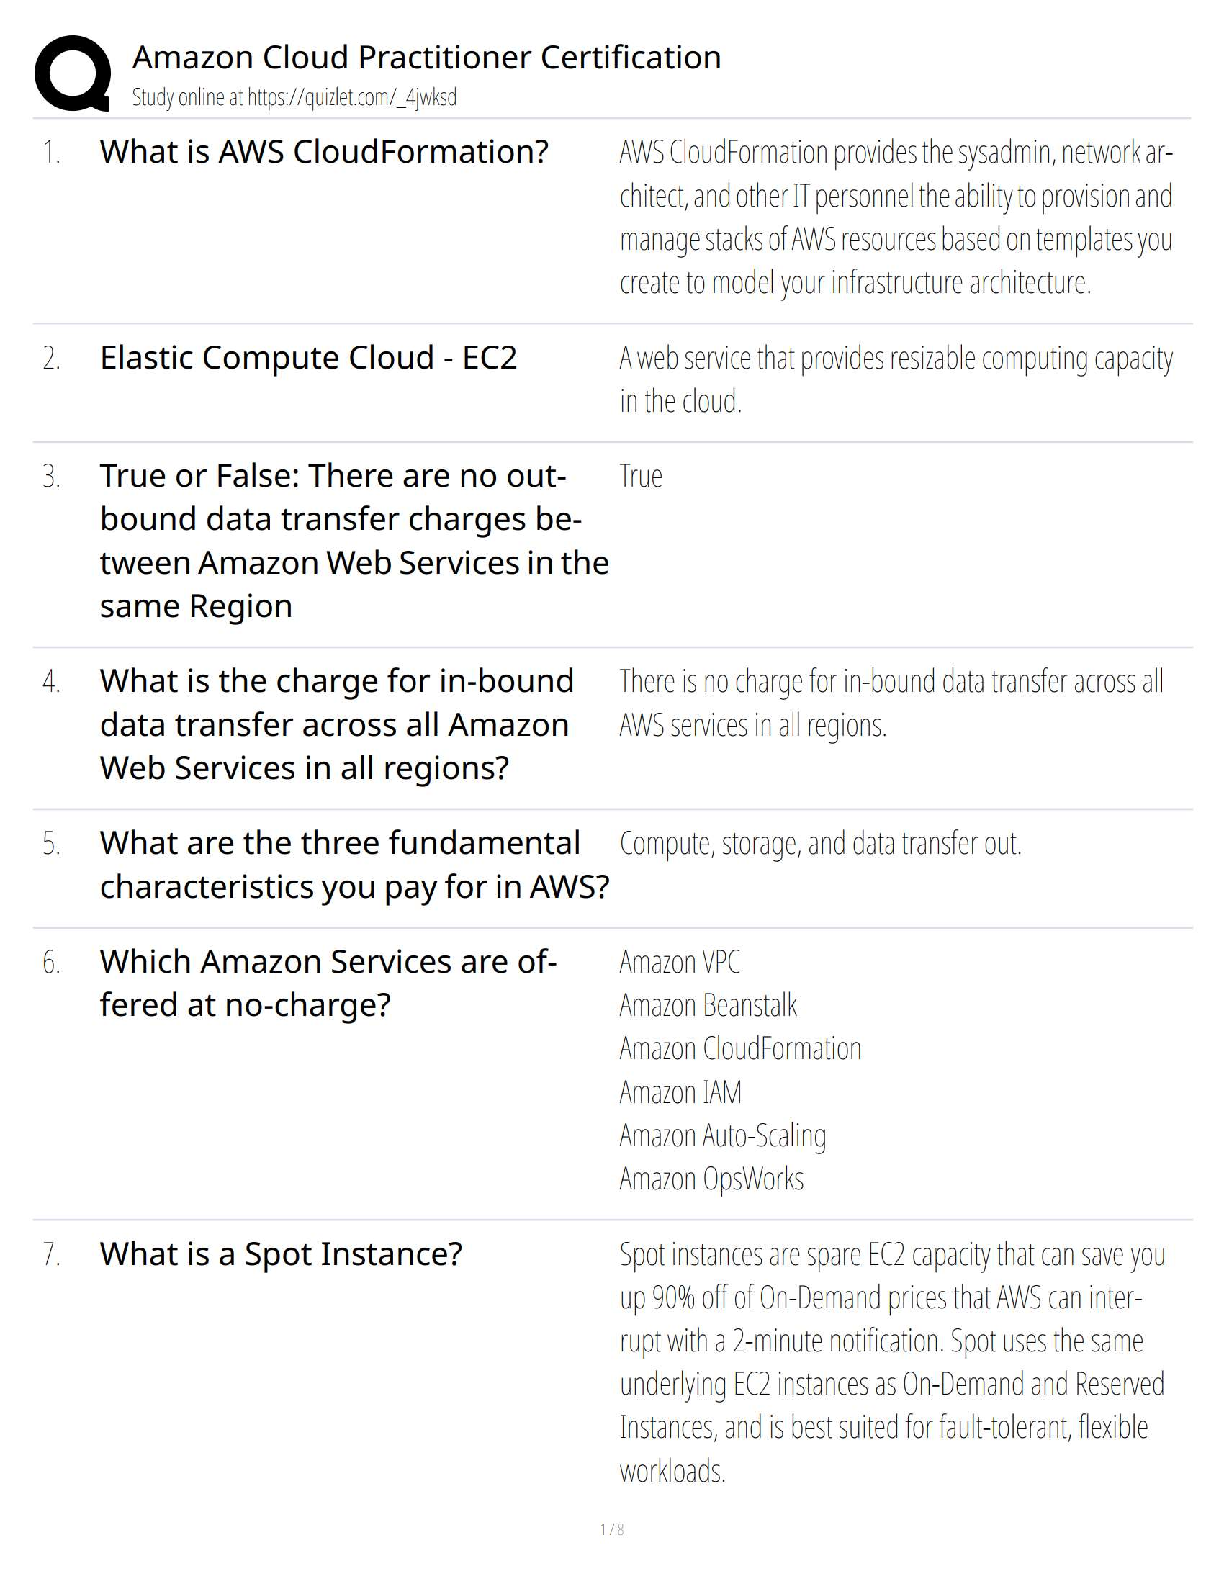1224x1584 pixels.
Task: Click 'Amazon OpsWorks' in the answer list
Action: [711, 1179]
